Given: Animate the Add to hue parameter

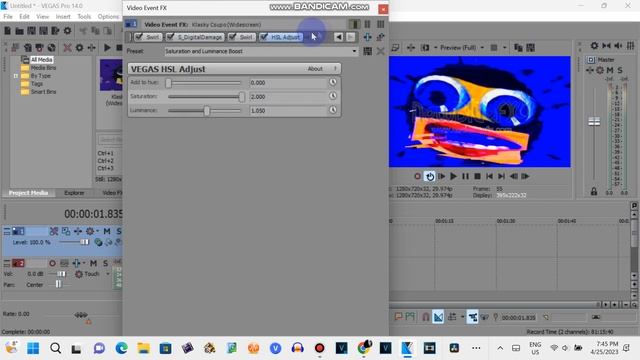Looking at the screenshot, I should pos(333,82).
